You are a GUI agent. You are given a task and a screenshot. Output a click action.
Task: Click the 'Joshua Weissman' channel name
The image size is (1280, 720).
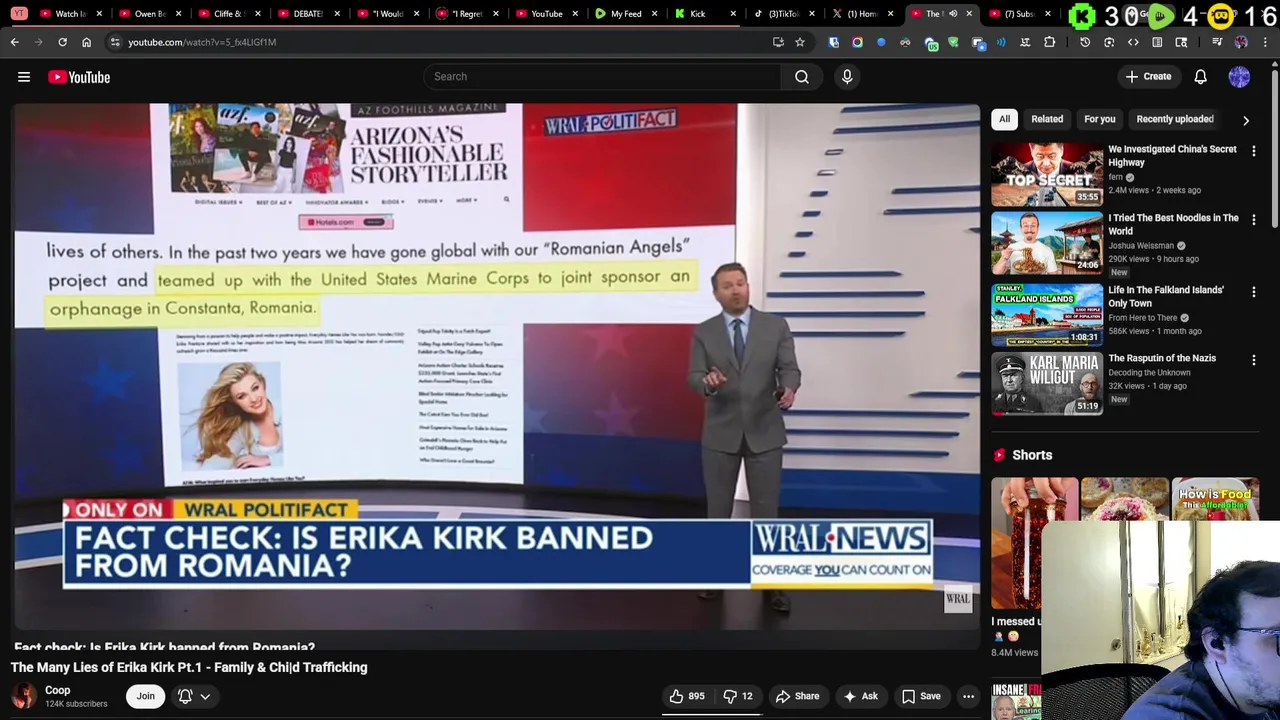point(1141,246)
